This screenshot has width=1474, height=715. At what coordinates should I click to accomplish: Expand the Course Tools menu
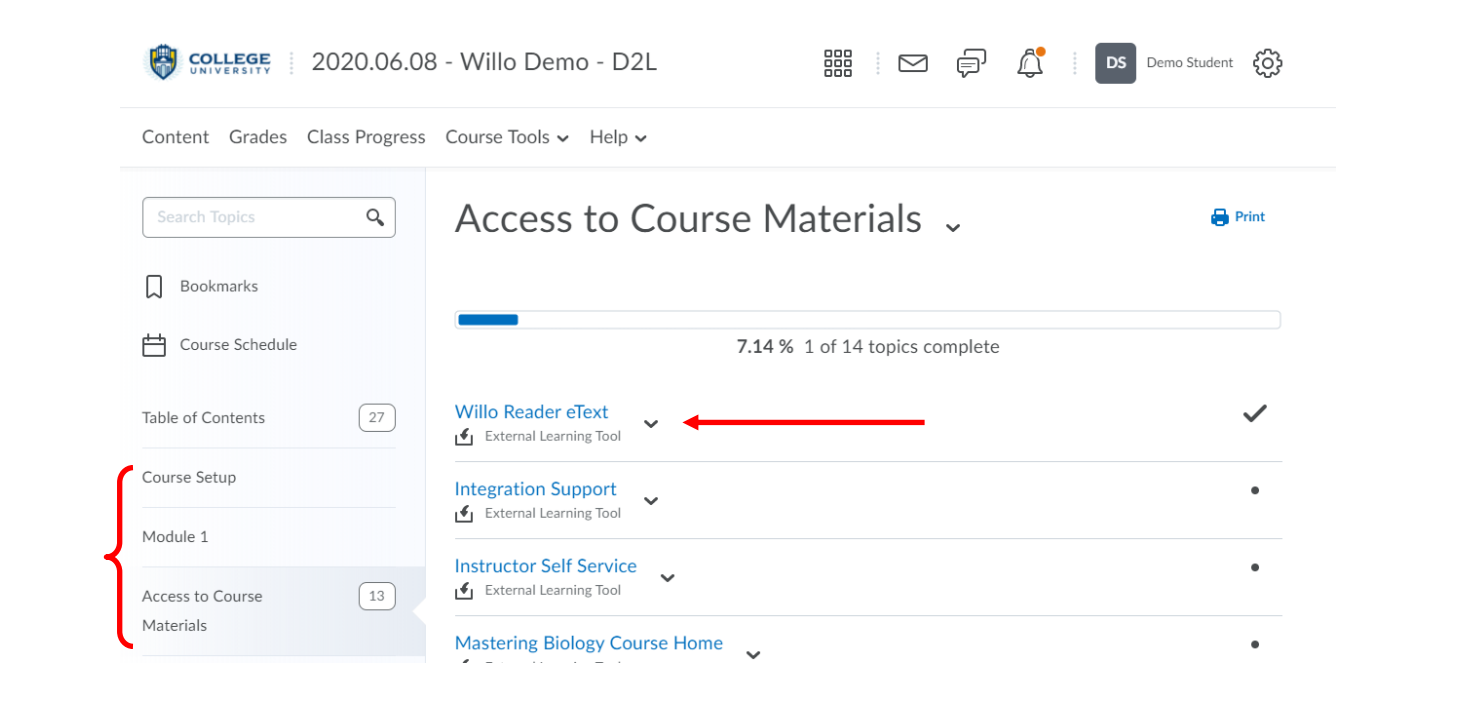(507, 137)
